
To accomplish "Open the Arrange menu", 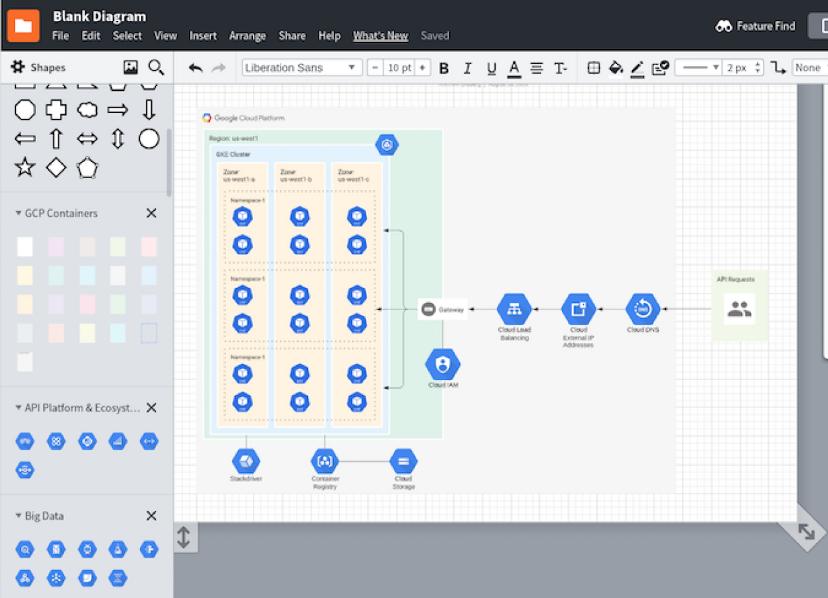I will point(247,36).
